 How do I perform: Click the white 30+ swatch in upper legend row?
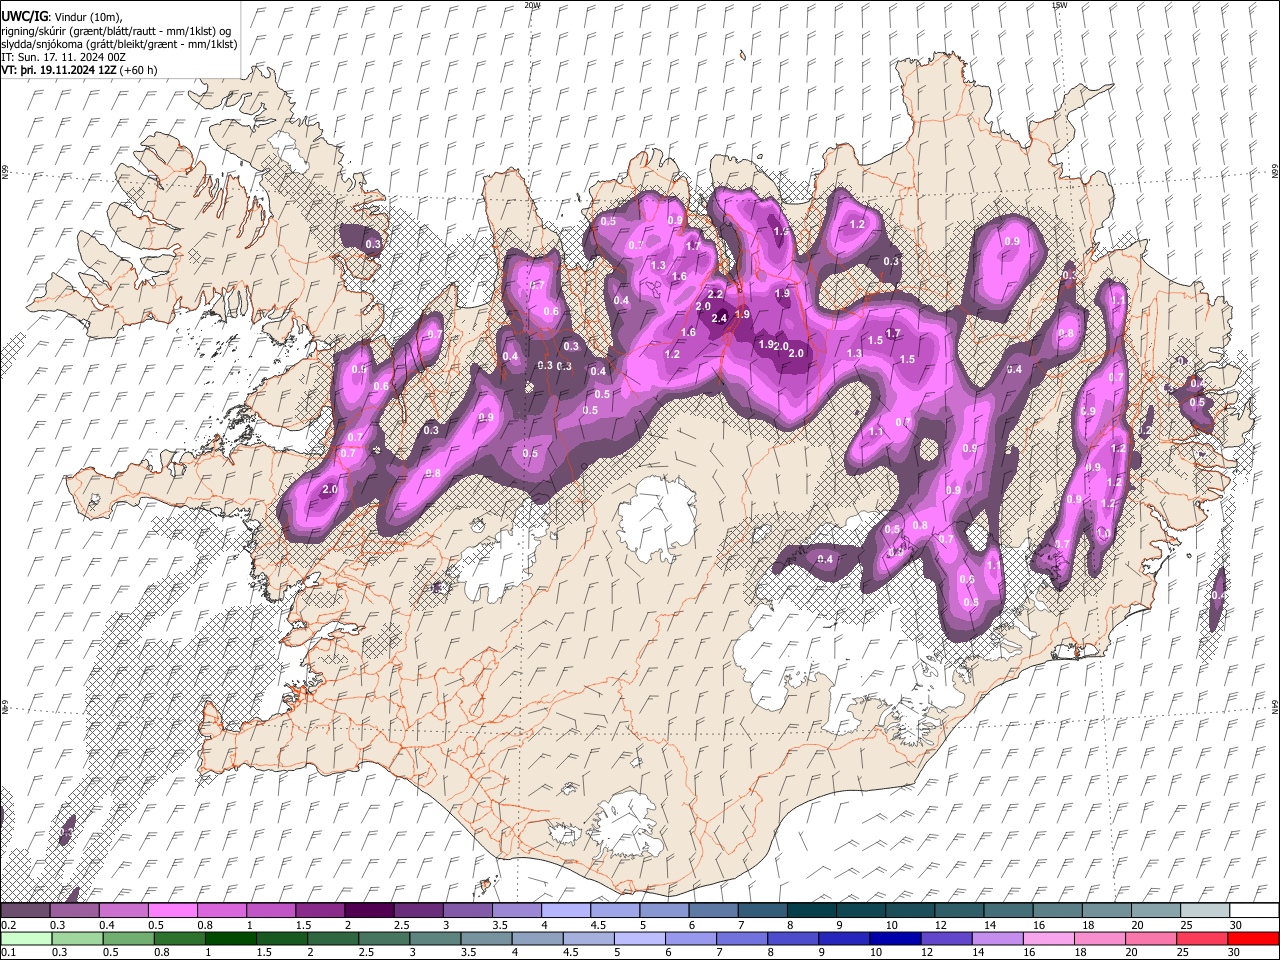click(1254, 911)
